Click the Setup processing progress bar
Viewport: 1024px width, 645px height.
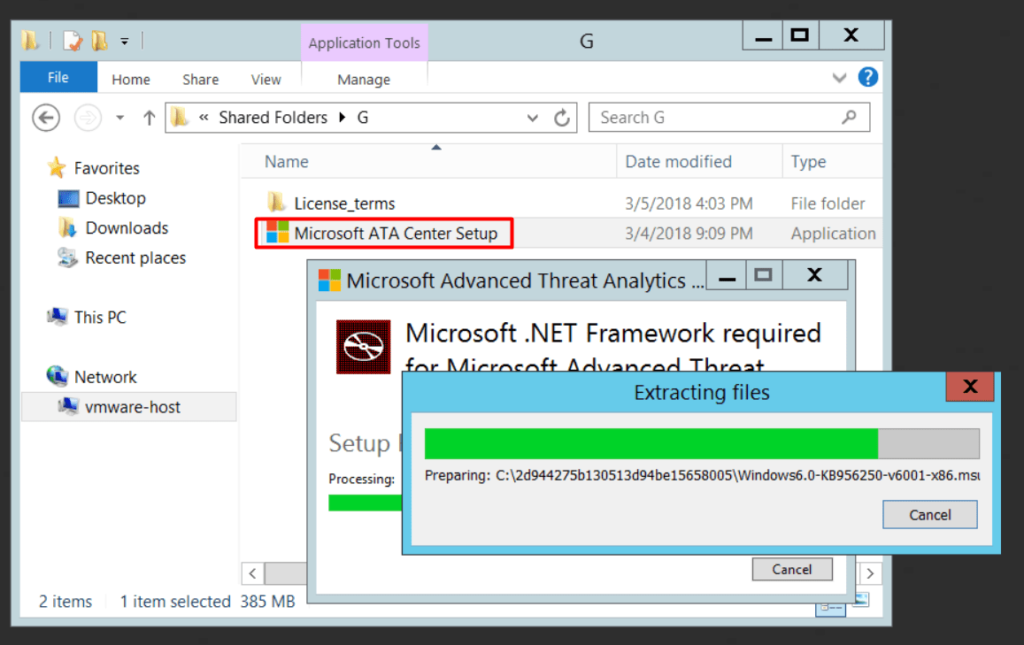(365, 503)
